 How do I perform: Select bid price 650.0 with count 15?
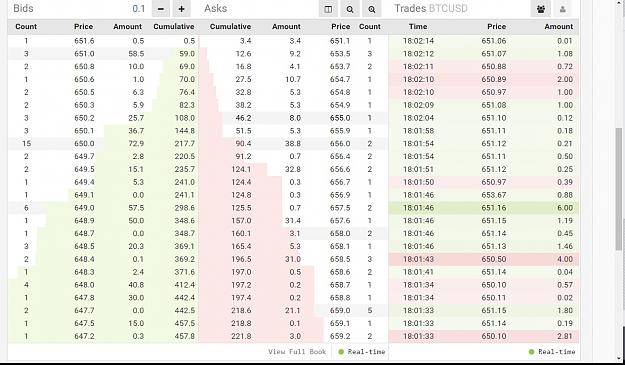(x=84, y=144)
